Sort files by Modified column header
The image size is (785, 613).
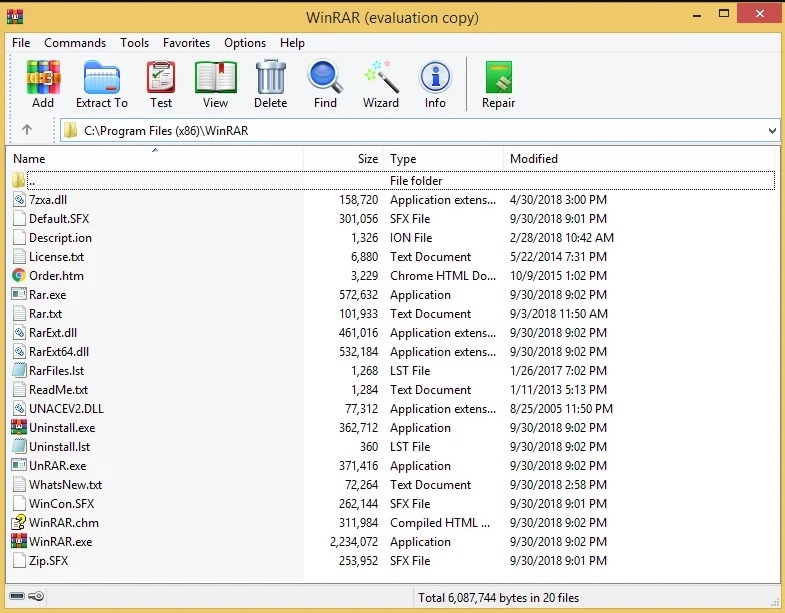pos(639,158)
